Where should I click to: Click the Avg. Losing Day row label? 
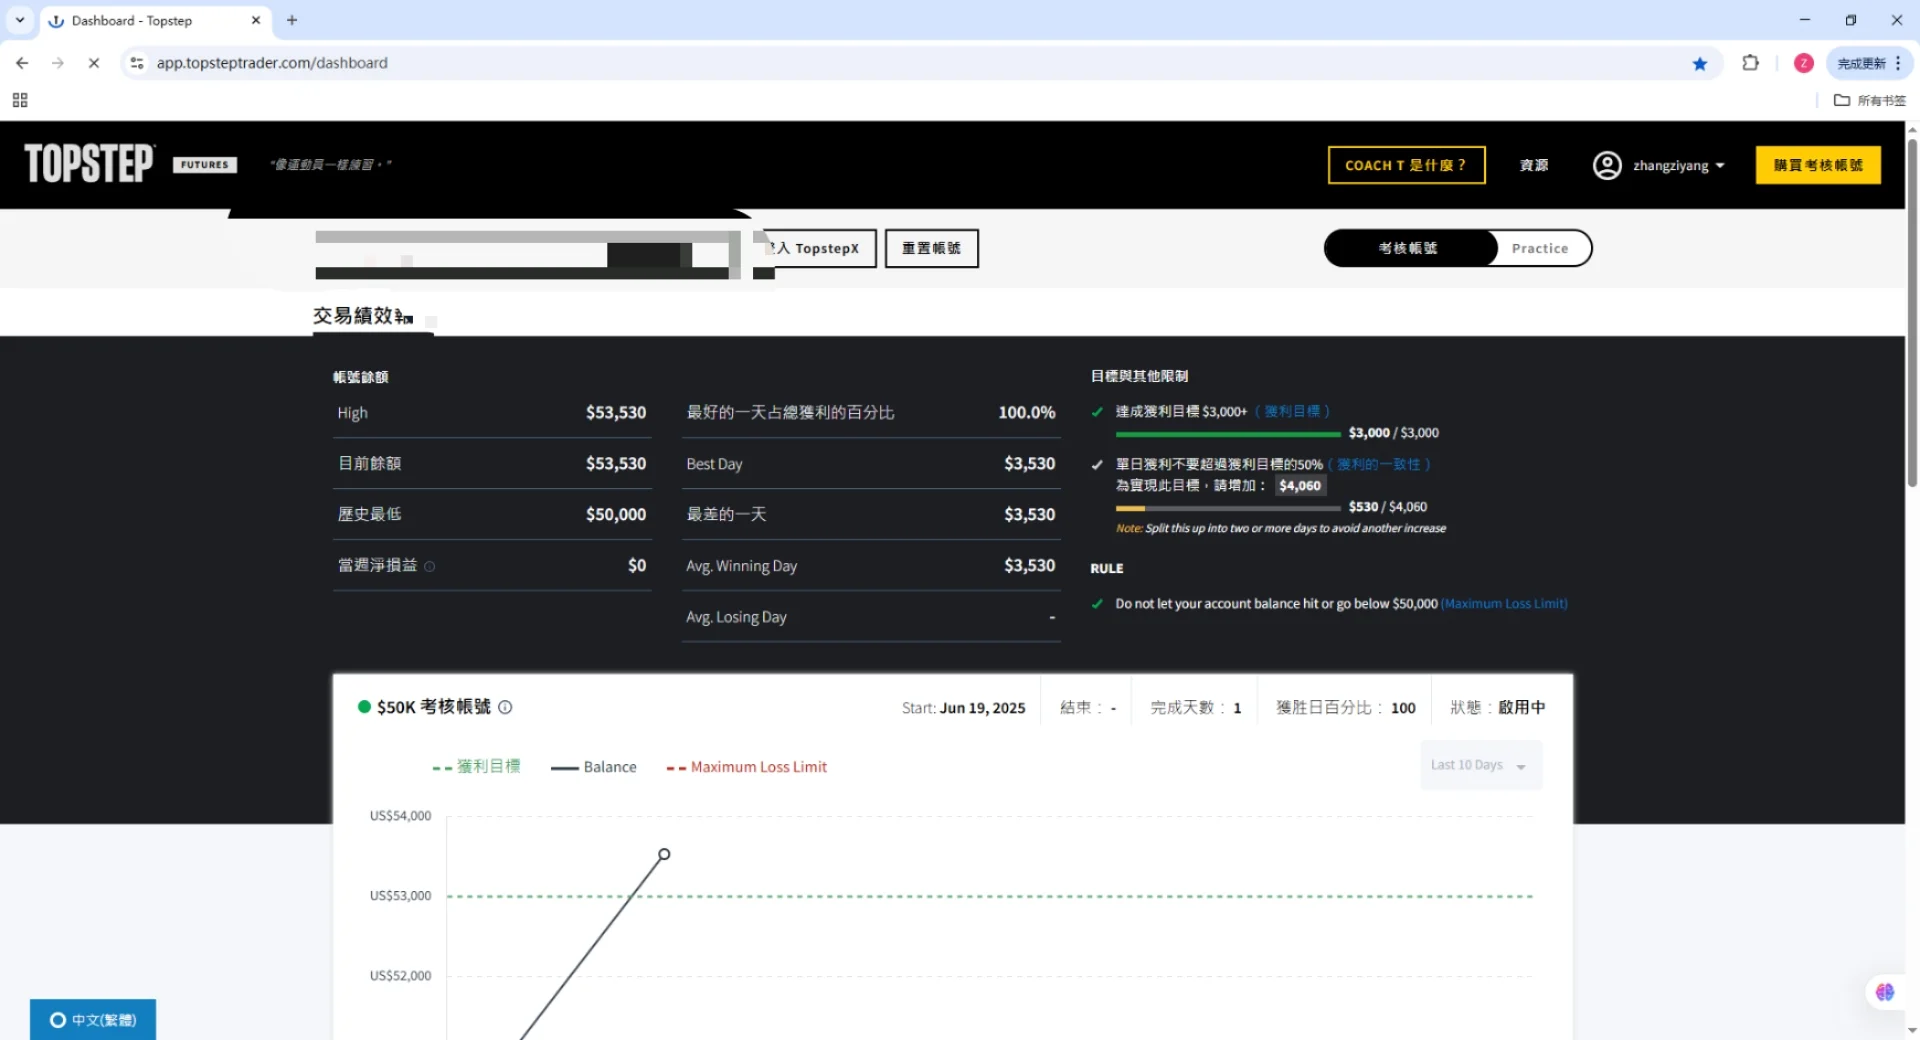pos(736,617)
